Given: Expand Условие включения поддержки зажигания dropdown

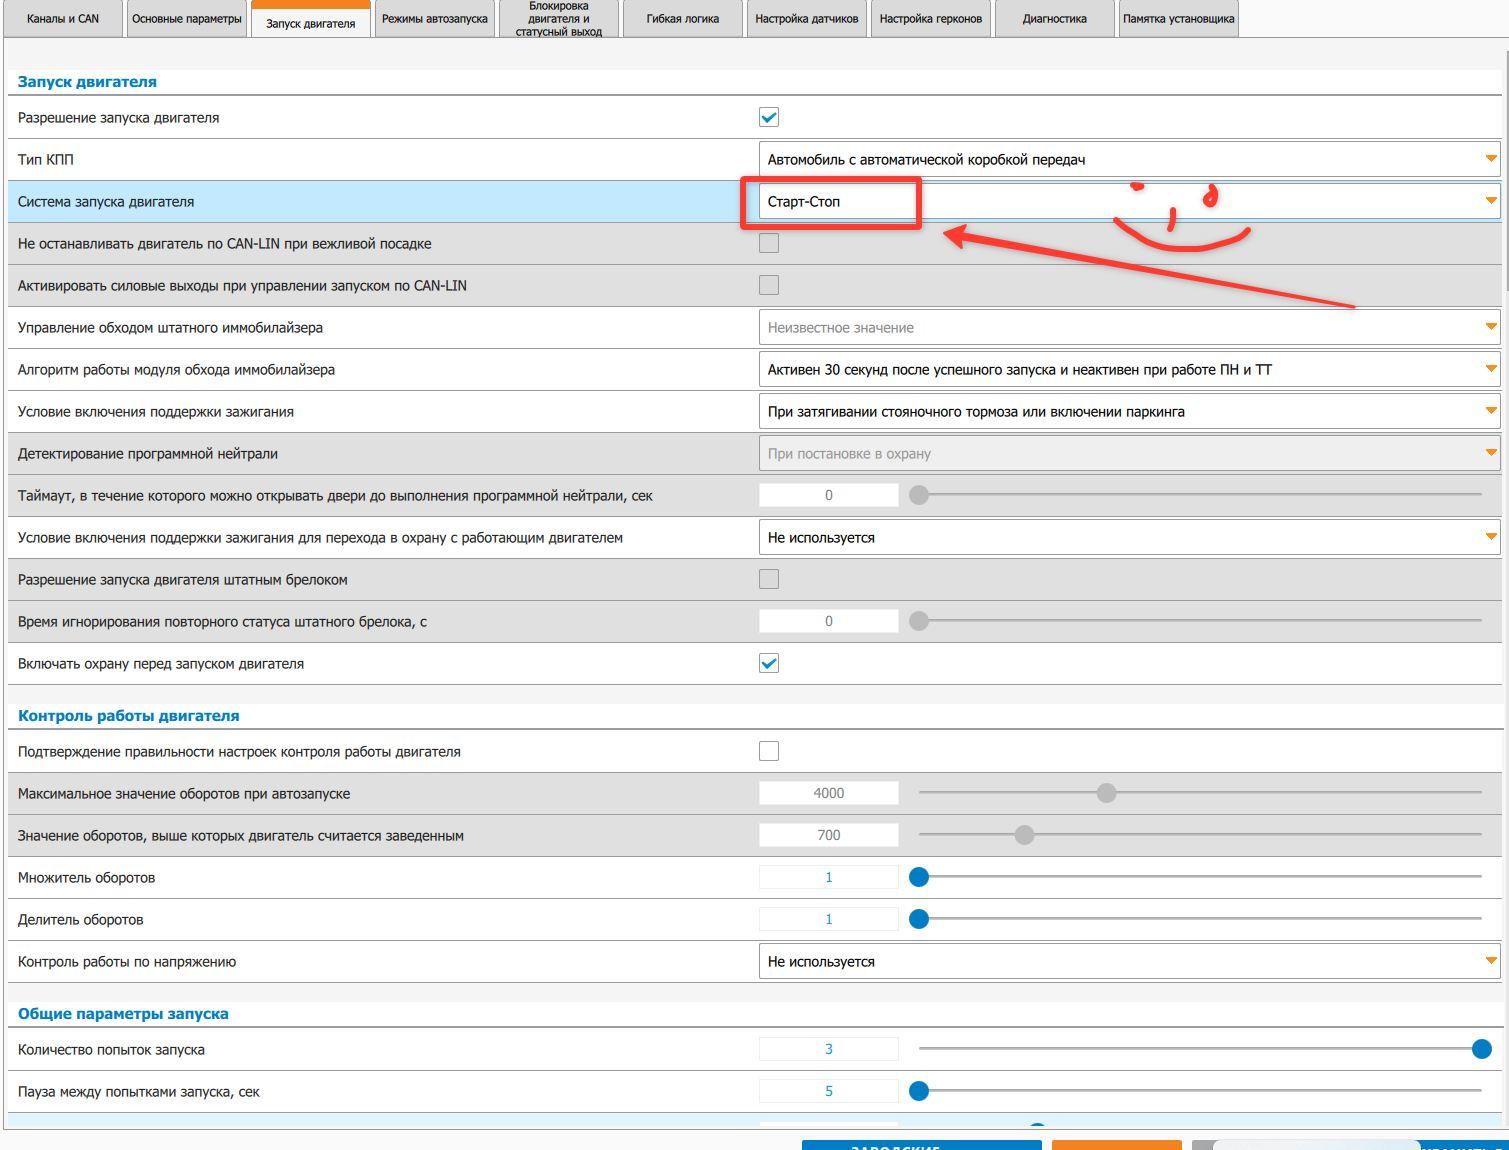Looking at the screenshot, I should 1129,411.
